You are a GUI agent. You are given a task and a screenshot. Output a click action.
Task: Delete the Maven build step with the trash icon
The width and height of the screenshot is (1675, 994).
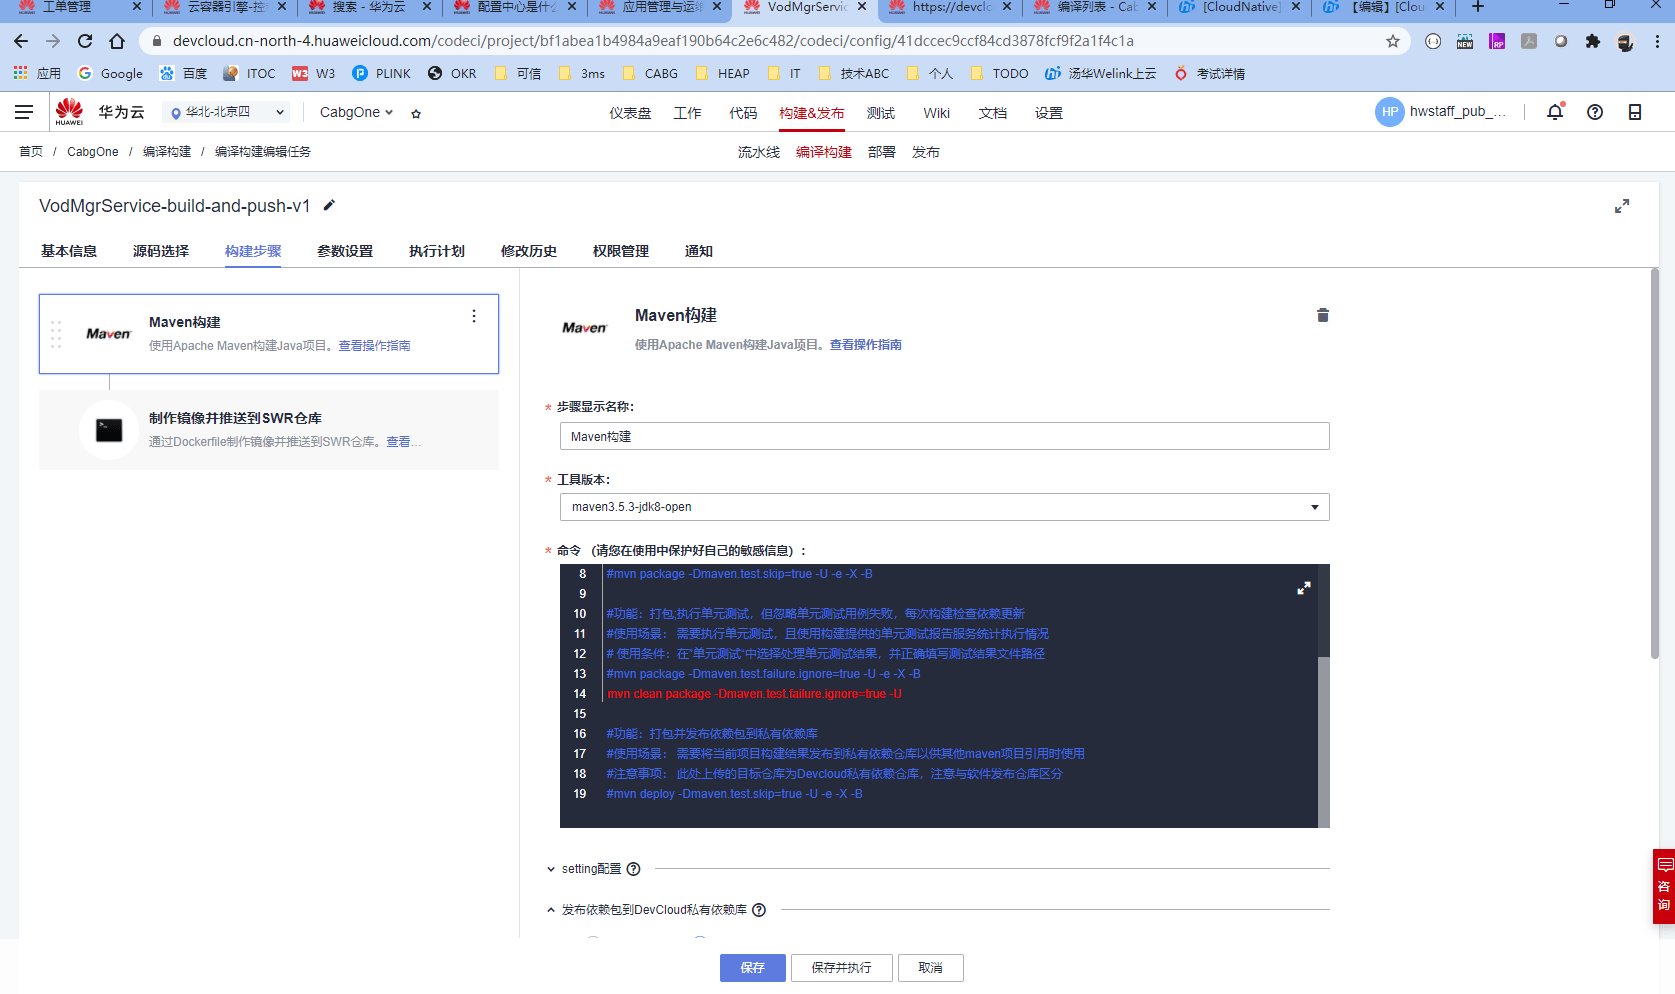[x=1323, y=315]
